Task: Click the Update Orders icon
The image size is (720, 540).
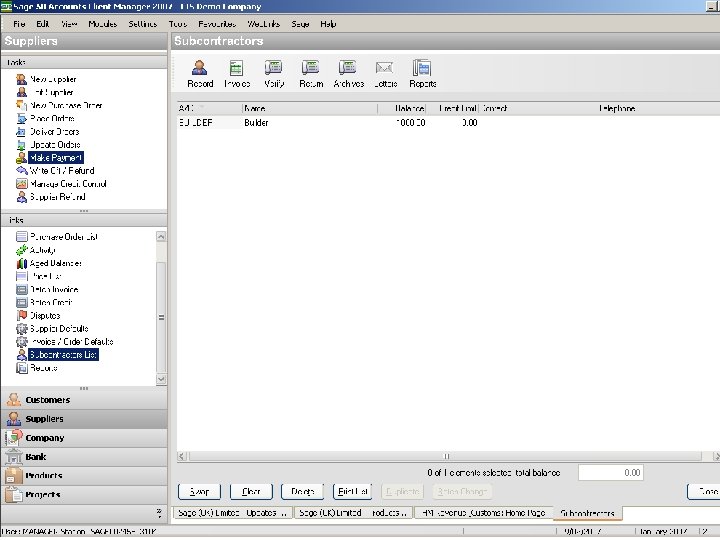Action: click(21, 145)
